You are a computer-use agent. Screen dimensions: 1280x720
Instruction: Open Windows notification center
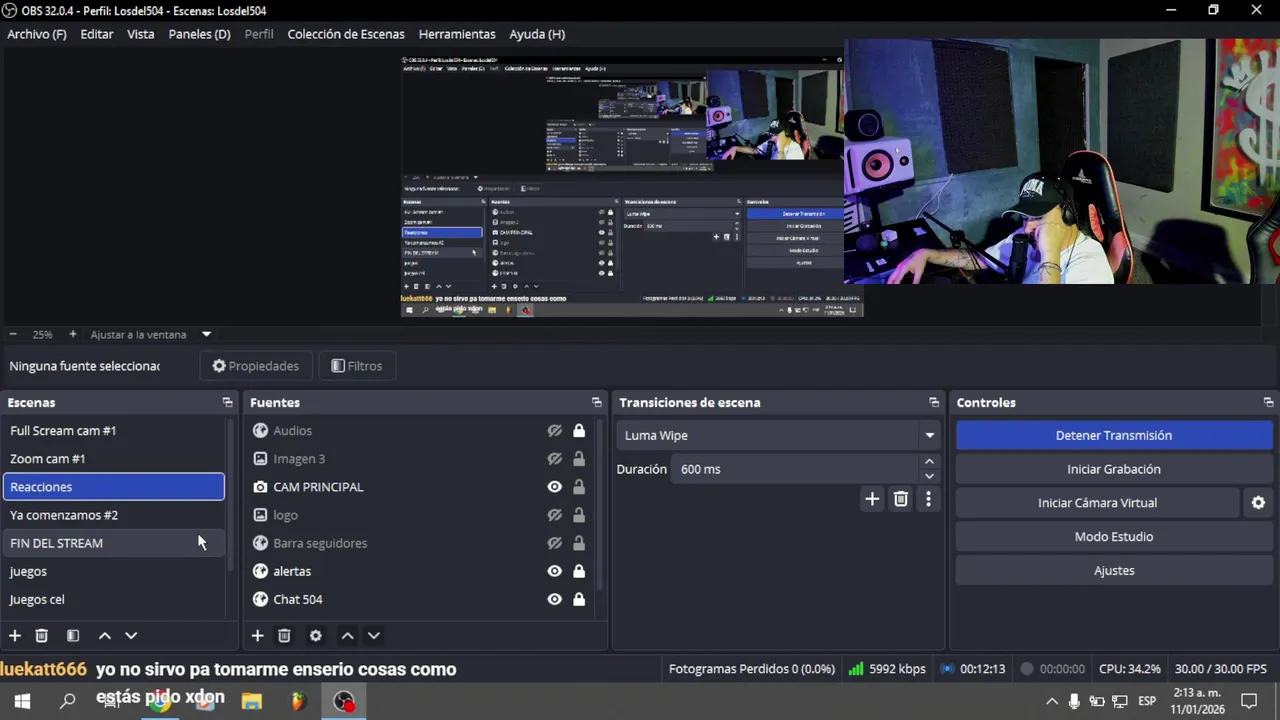click(1249, 701)
